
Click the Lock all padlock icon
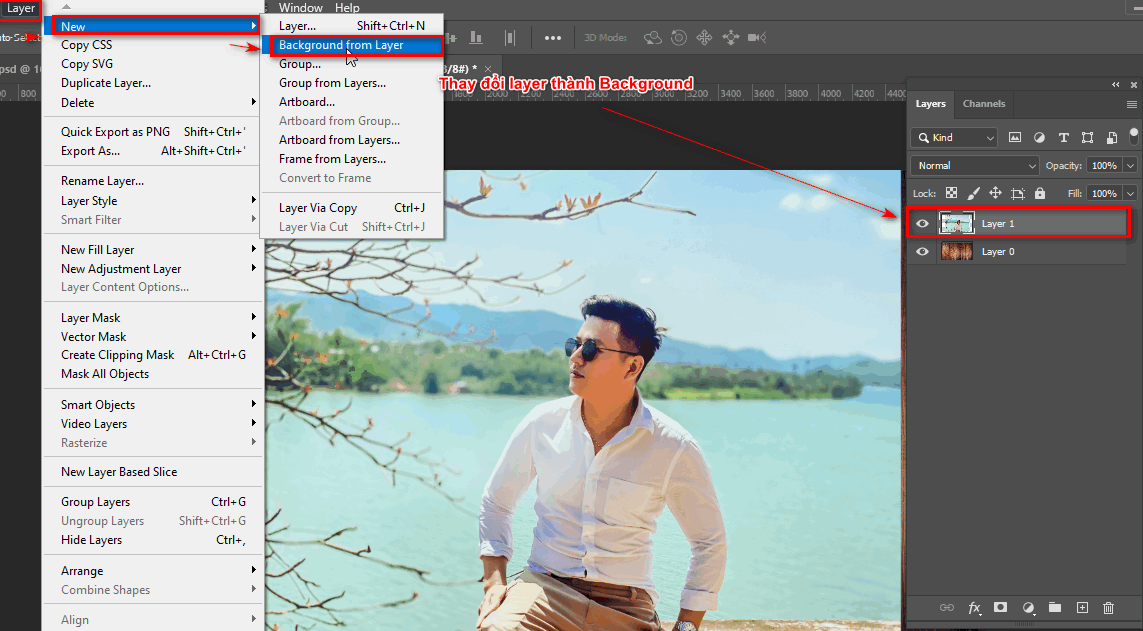1040,191
